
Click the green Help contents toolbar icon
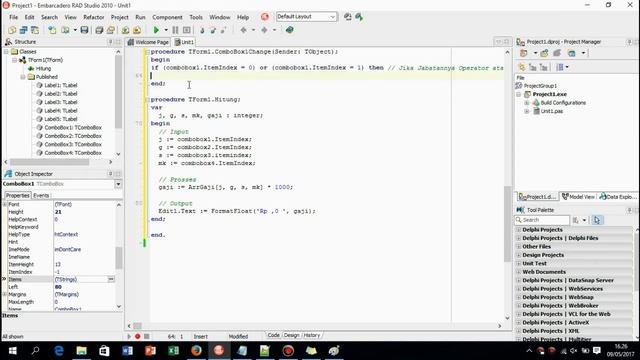tap(289, 30)
